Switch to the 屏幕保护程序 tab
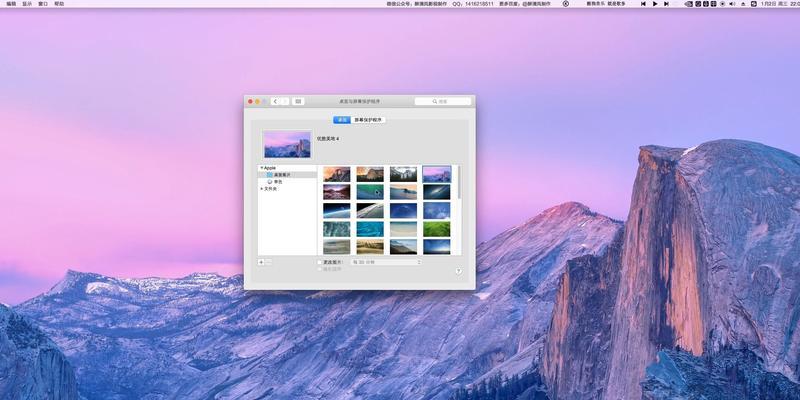 [368, 120]
